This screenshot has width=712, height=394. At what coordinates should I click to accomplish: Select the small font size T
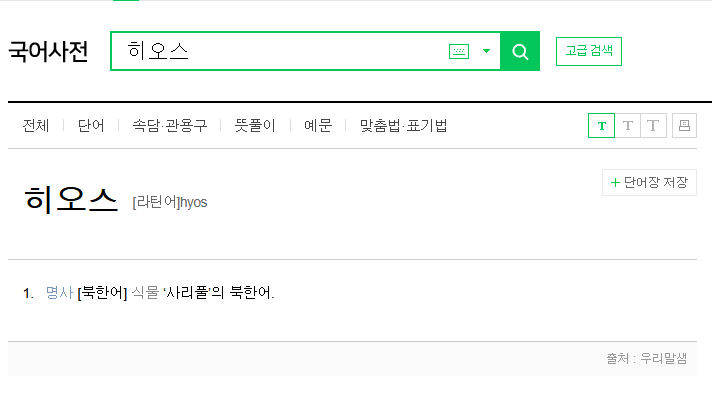tap(601, 126)
